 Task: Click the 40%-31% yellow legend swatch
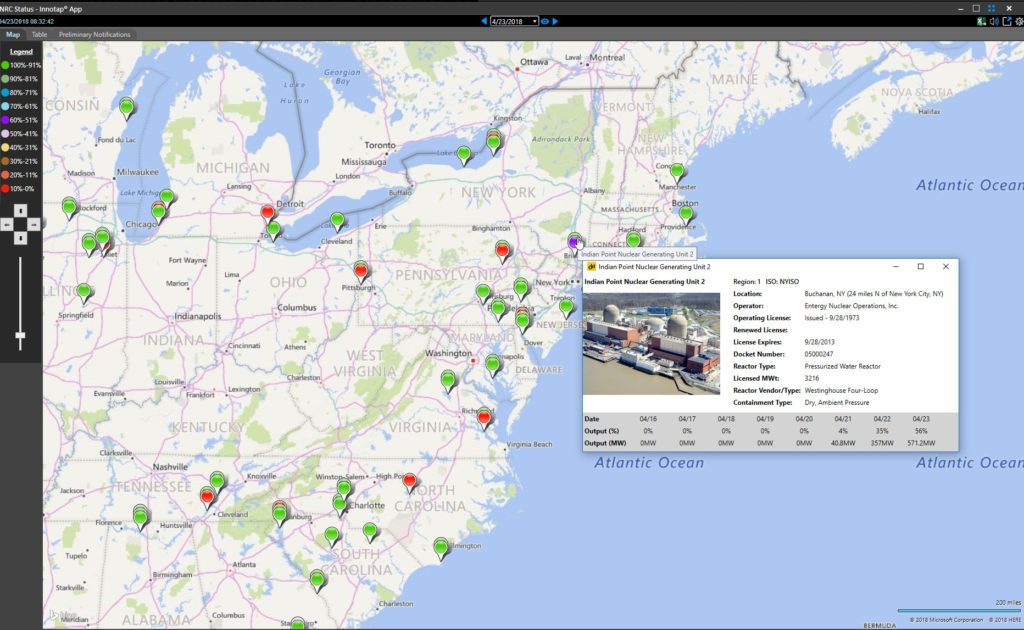[5, 148]
